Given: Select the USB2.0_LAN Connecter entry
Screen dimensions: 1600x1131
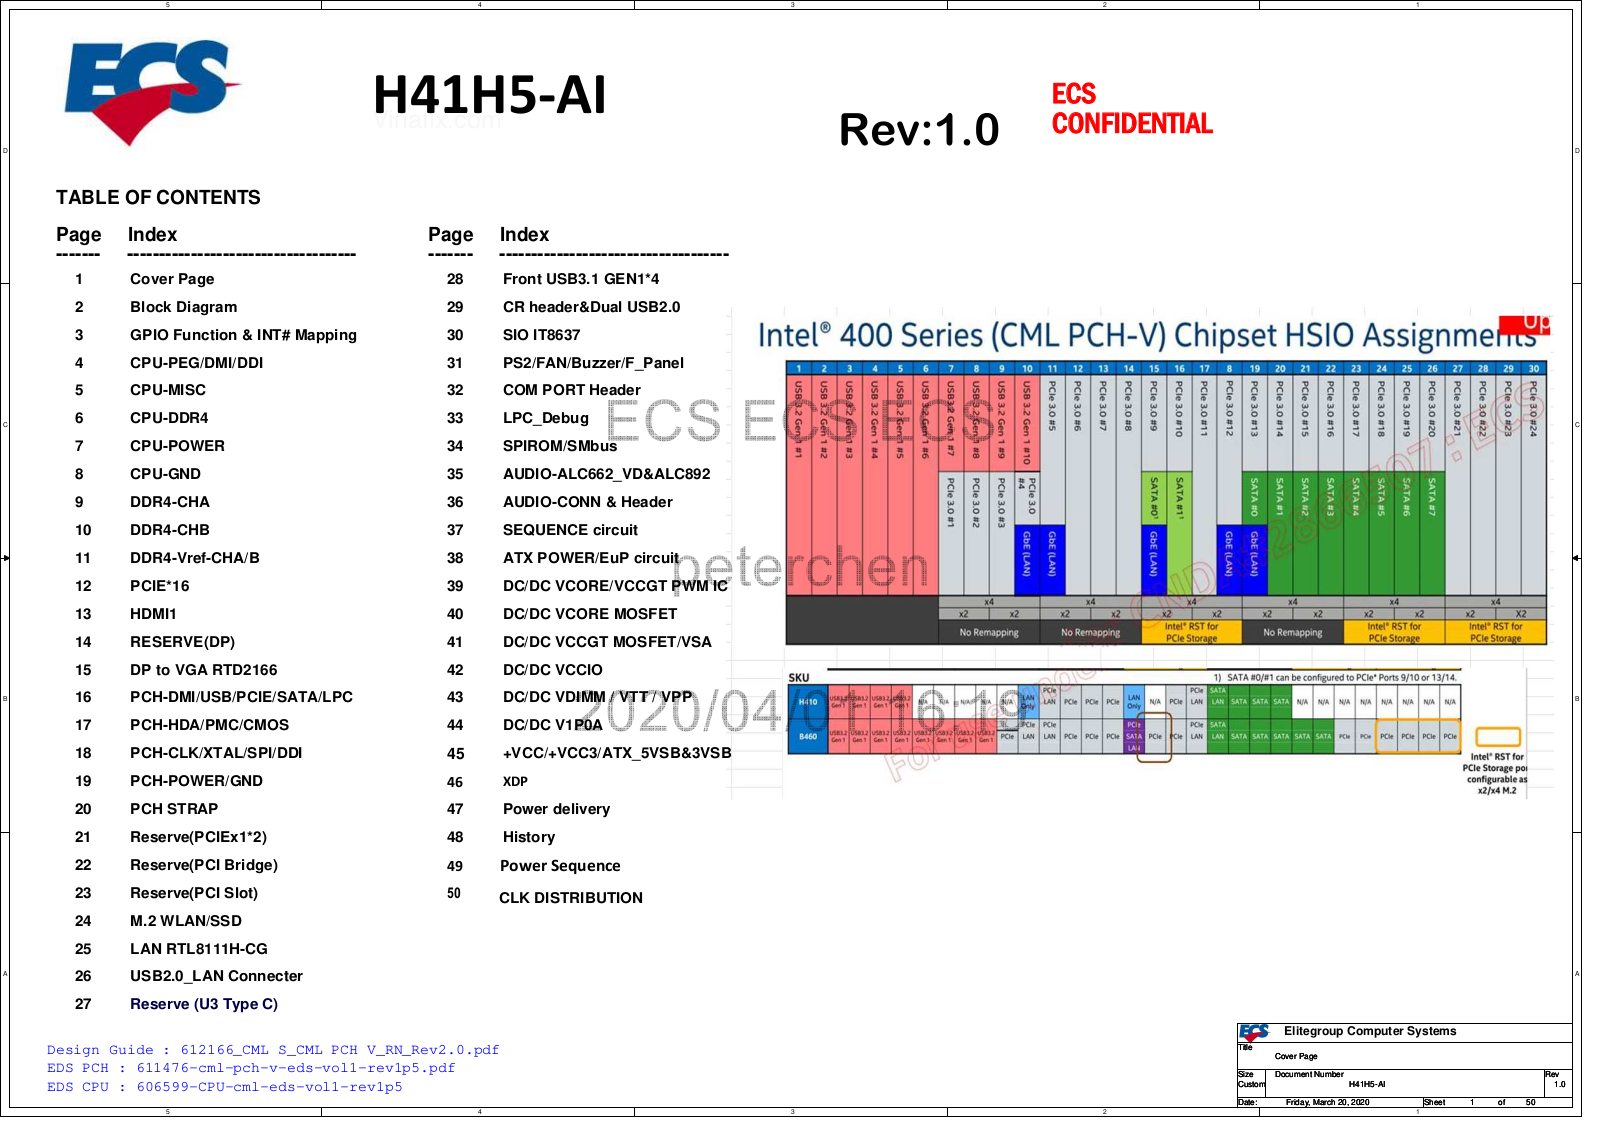Looking at the screenshot, I should pyautogui.click(x=217, y=976).
